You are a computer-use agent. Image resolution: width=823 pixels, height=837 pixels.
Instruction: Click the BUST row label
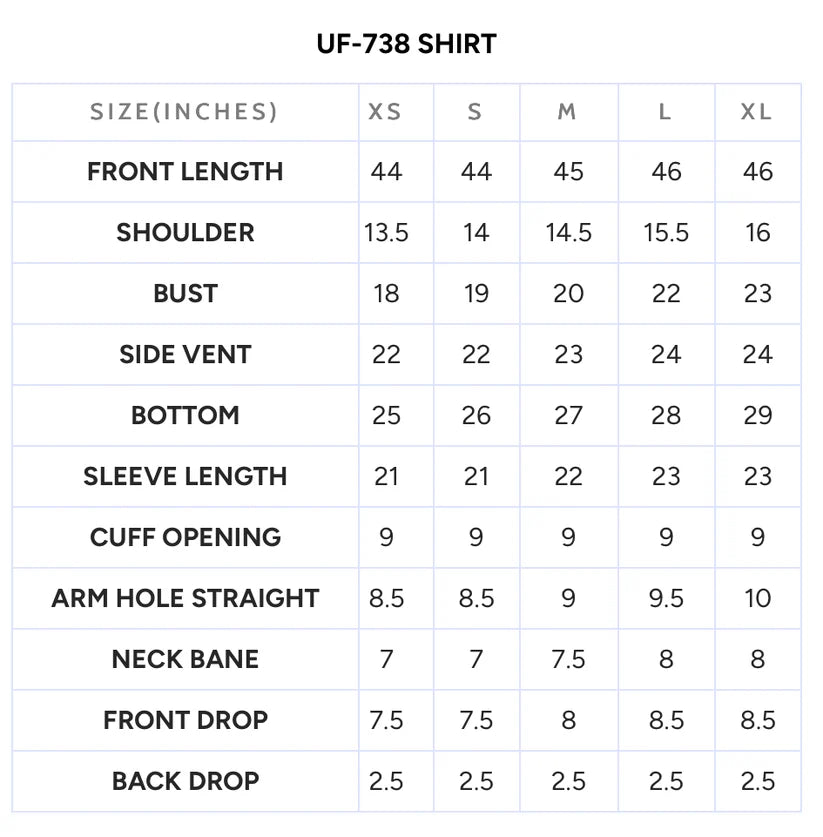click(185, 294)
